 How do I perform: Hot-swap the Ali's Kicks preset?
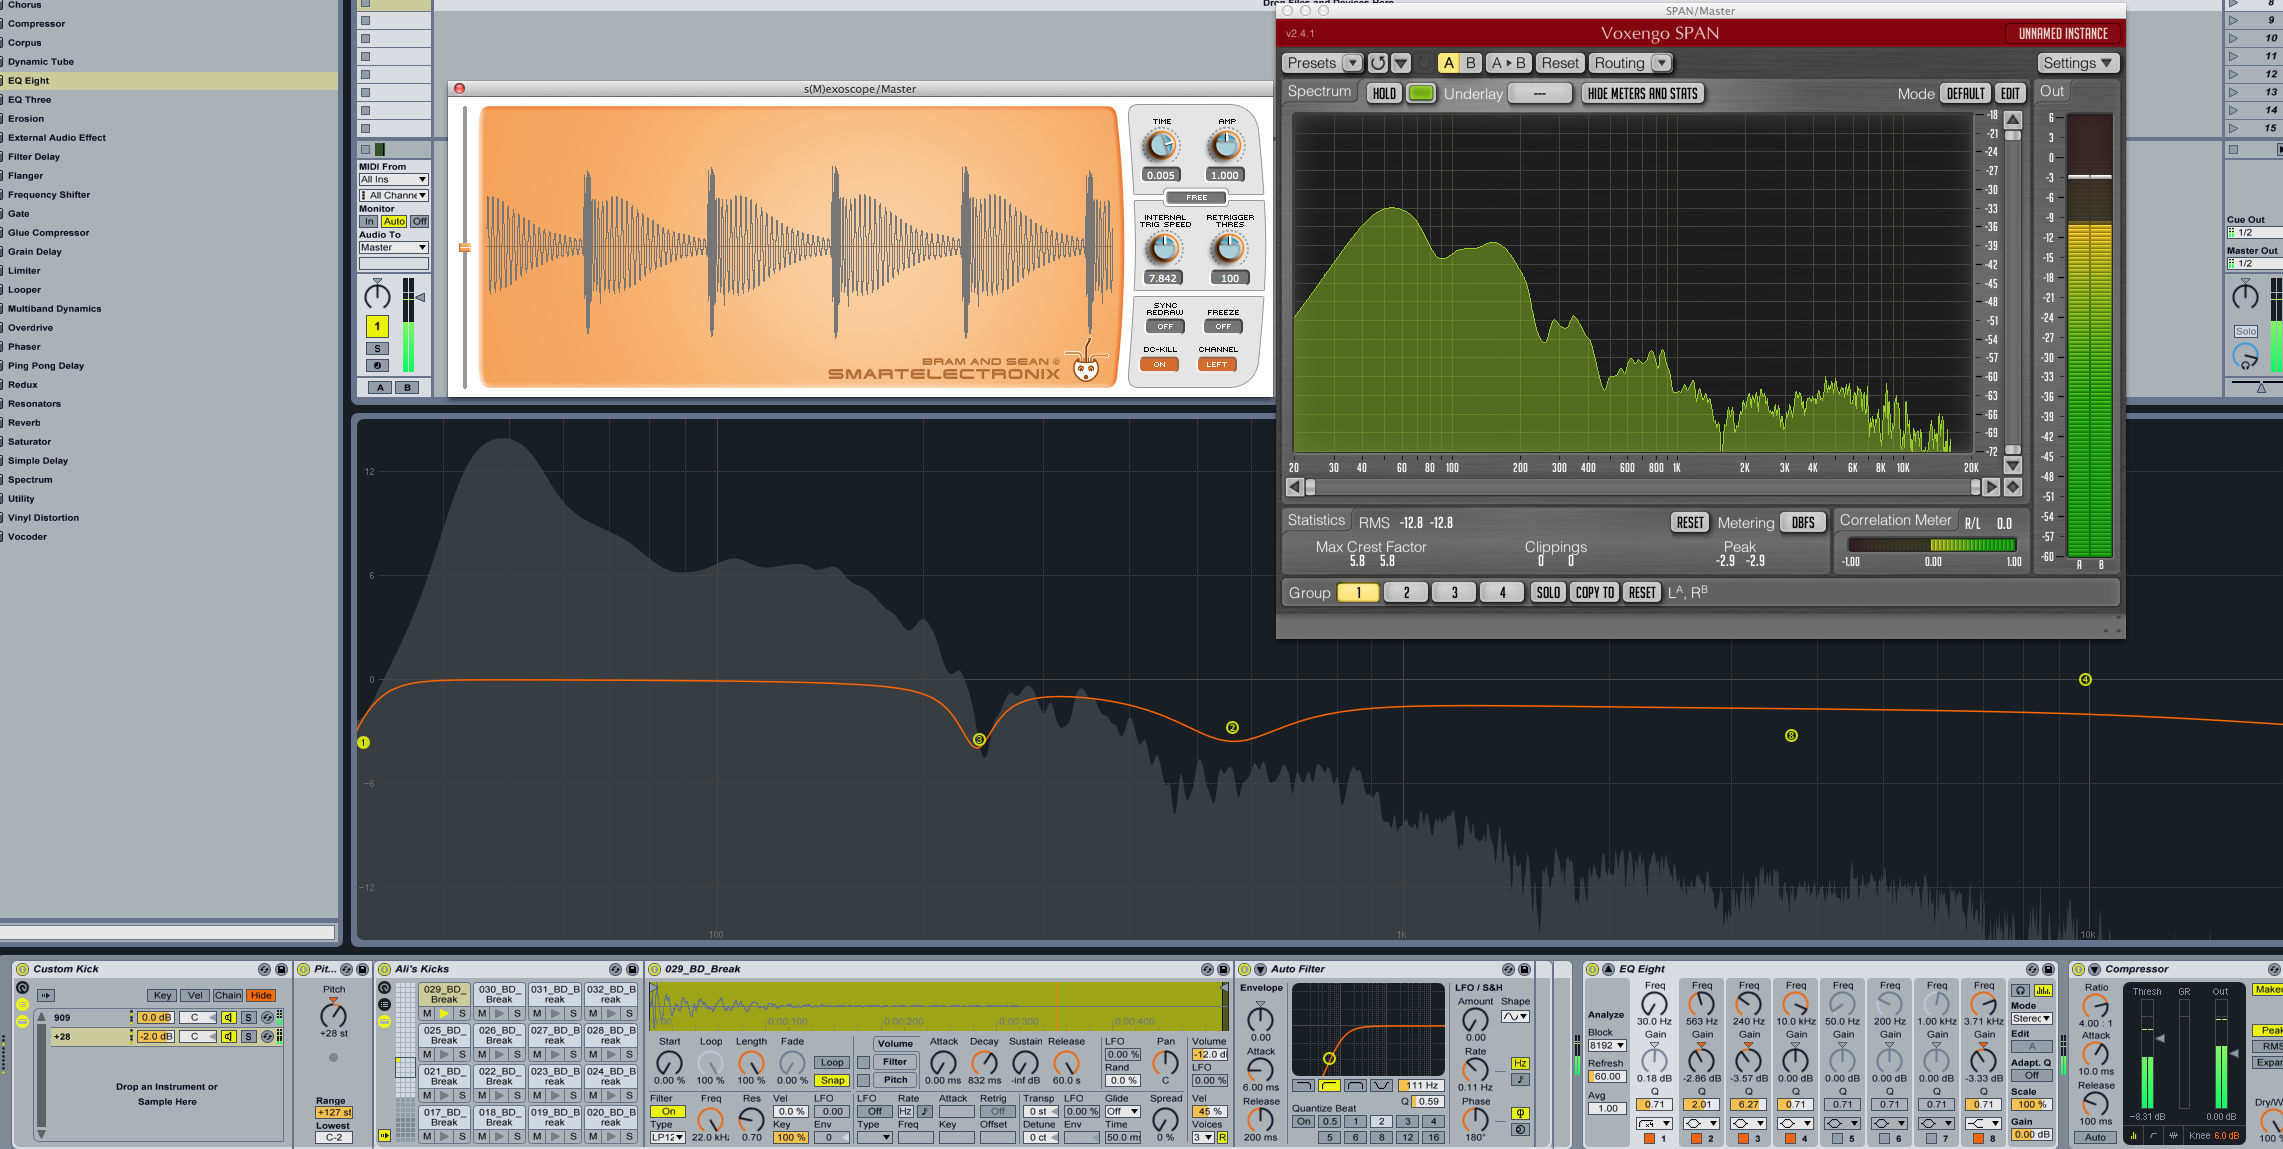tap(615, 969)
